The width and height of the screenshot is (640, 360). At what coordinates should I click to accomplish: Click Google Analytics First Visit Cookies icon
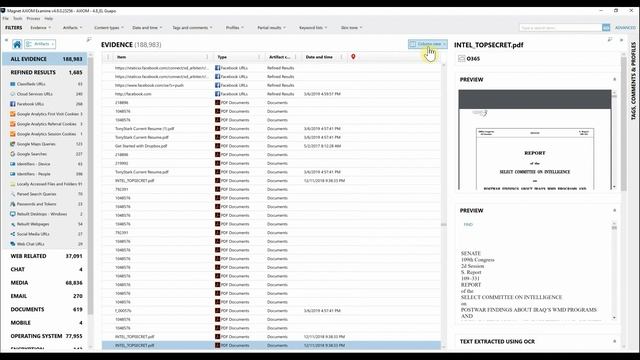(x=13, y=114)
